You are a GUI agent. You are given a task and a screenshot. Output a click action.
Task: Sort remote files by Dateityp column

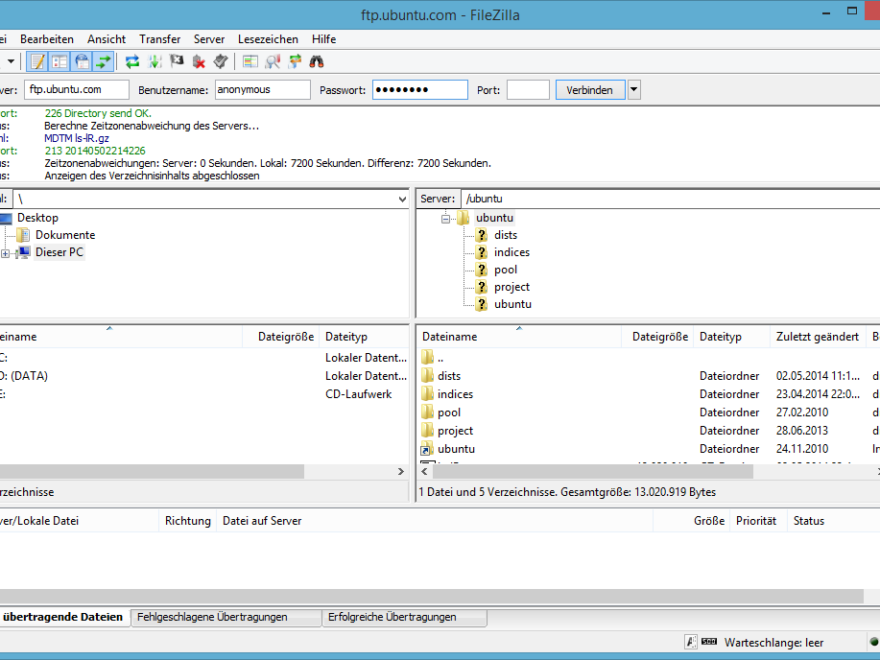tap(732, 337)
